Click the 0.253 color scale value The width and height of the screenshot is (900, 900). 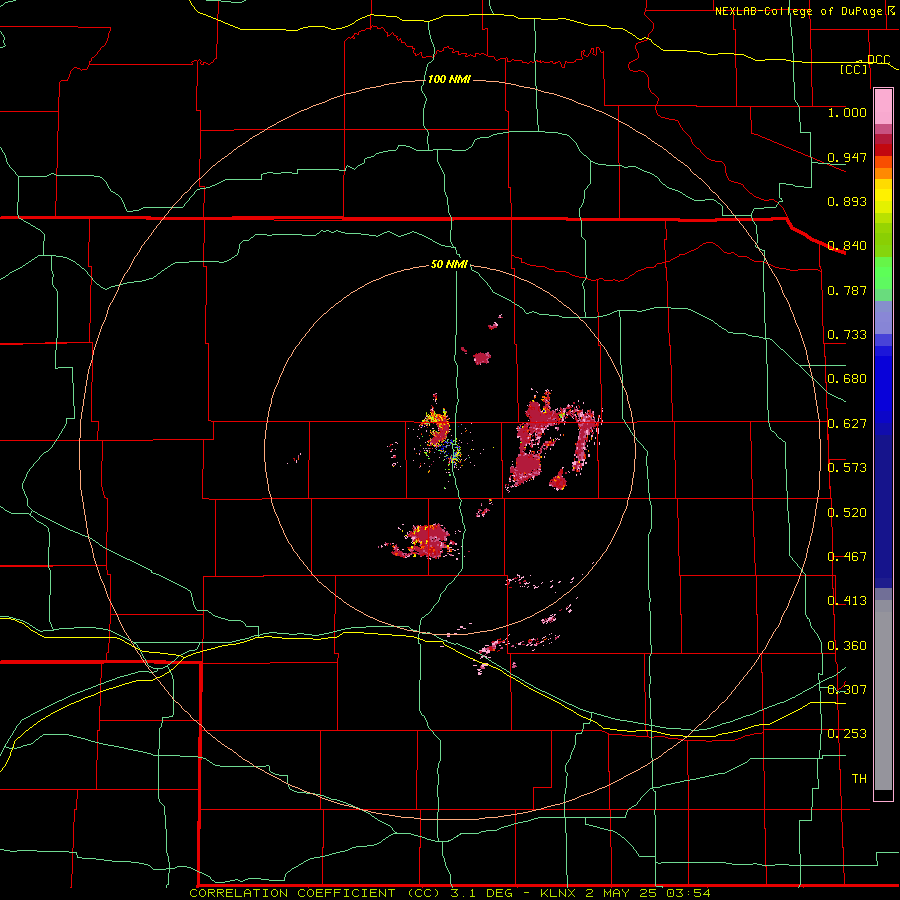tap(847, 734)
